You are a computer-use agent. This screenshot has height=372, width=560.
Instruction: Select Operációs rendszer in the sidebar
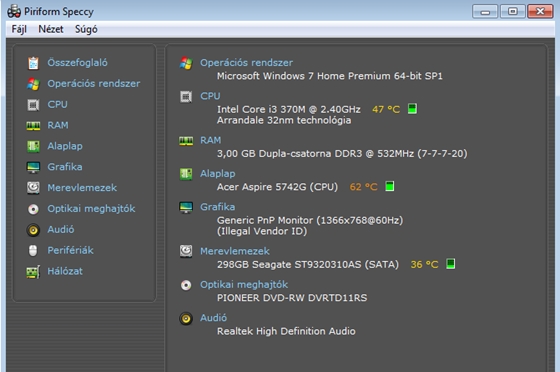click(94, 84)
